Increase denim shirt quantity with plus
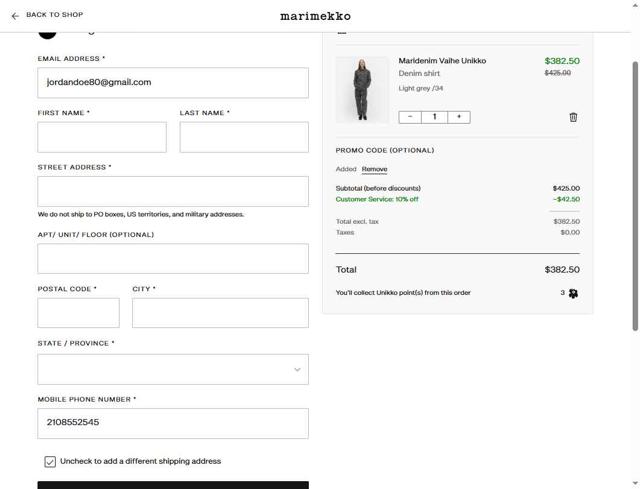 pos(459,117)
